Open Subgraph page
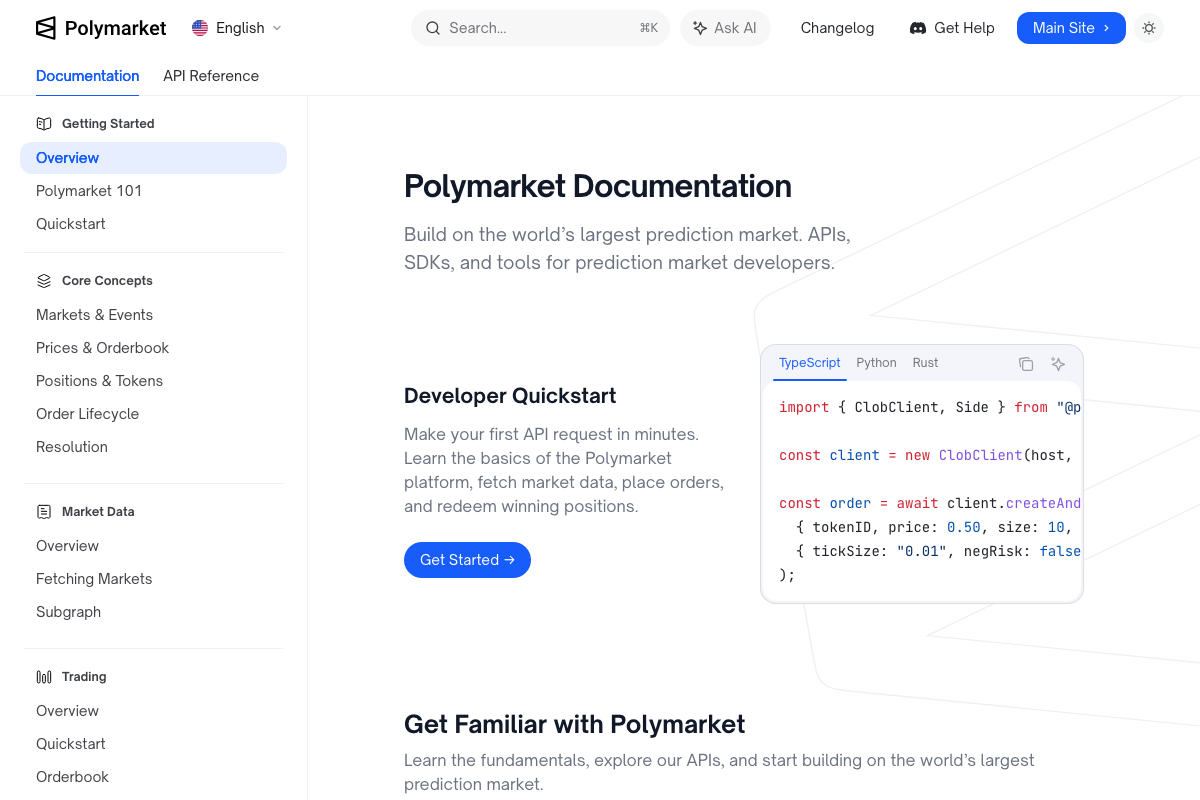 click(x=153, y=612)
